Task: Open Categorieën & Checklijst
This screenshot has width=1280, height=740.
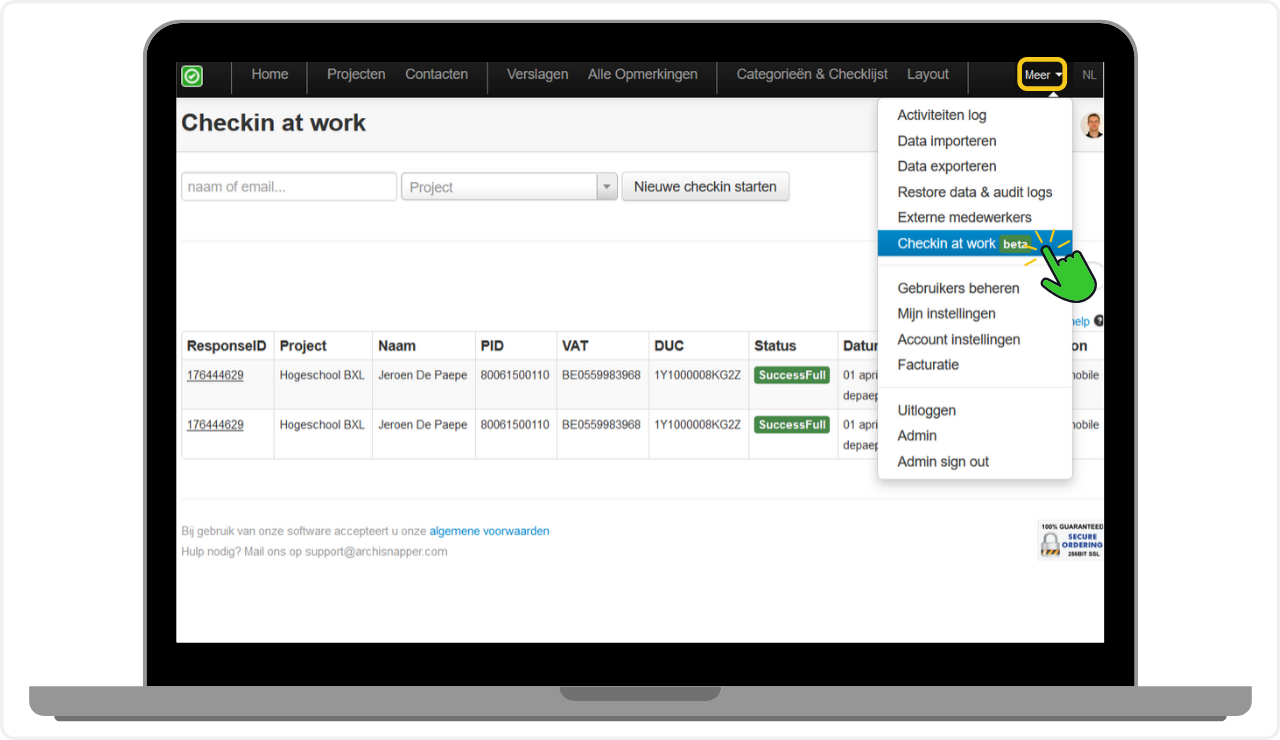Action: coord(812,74)
